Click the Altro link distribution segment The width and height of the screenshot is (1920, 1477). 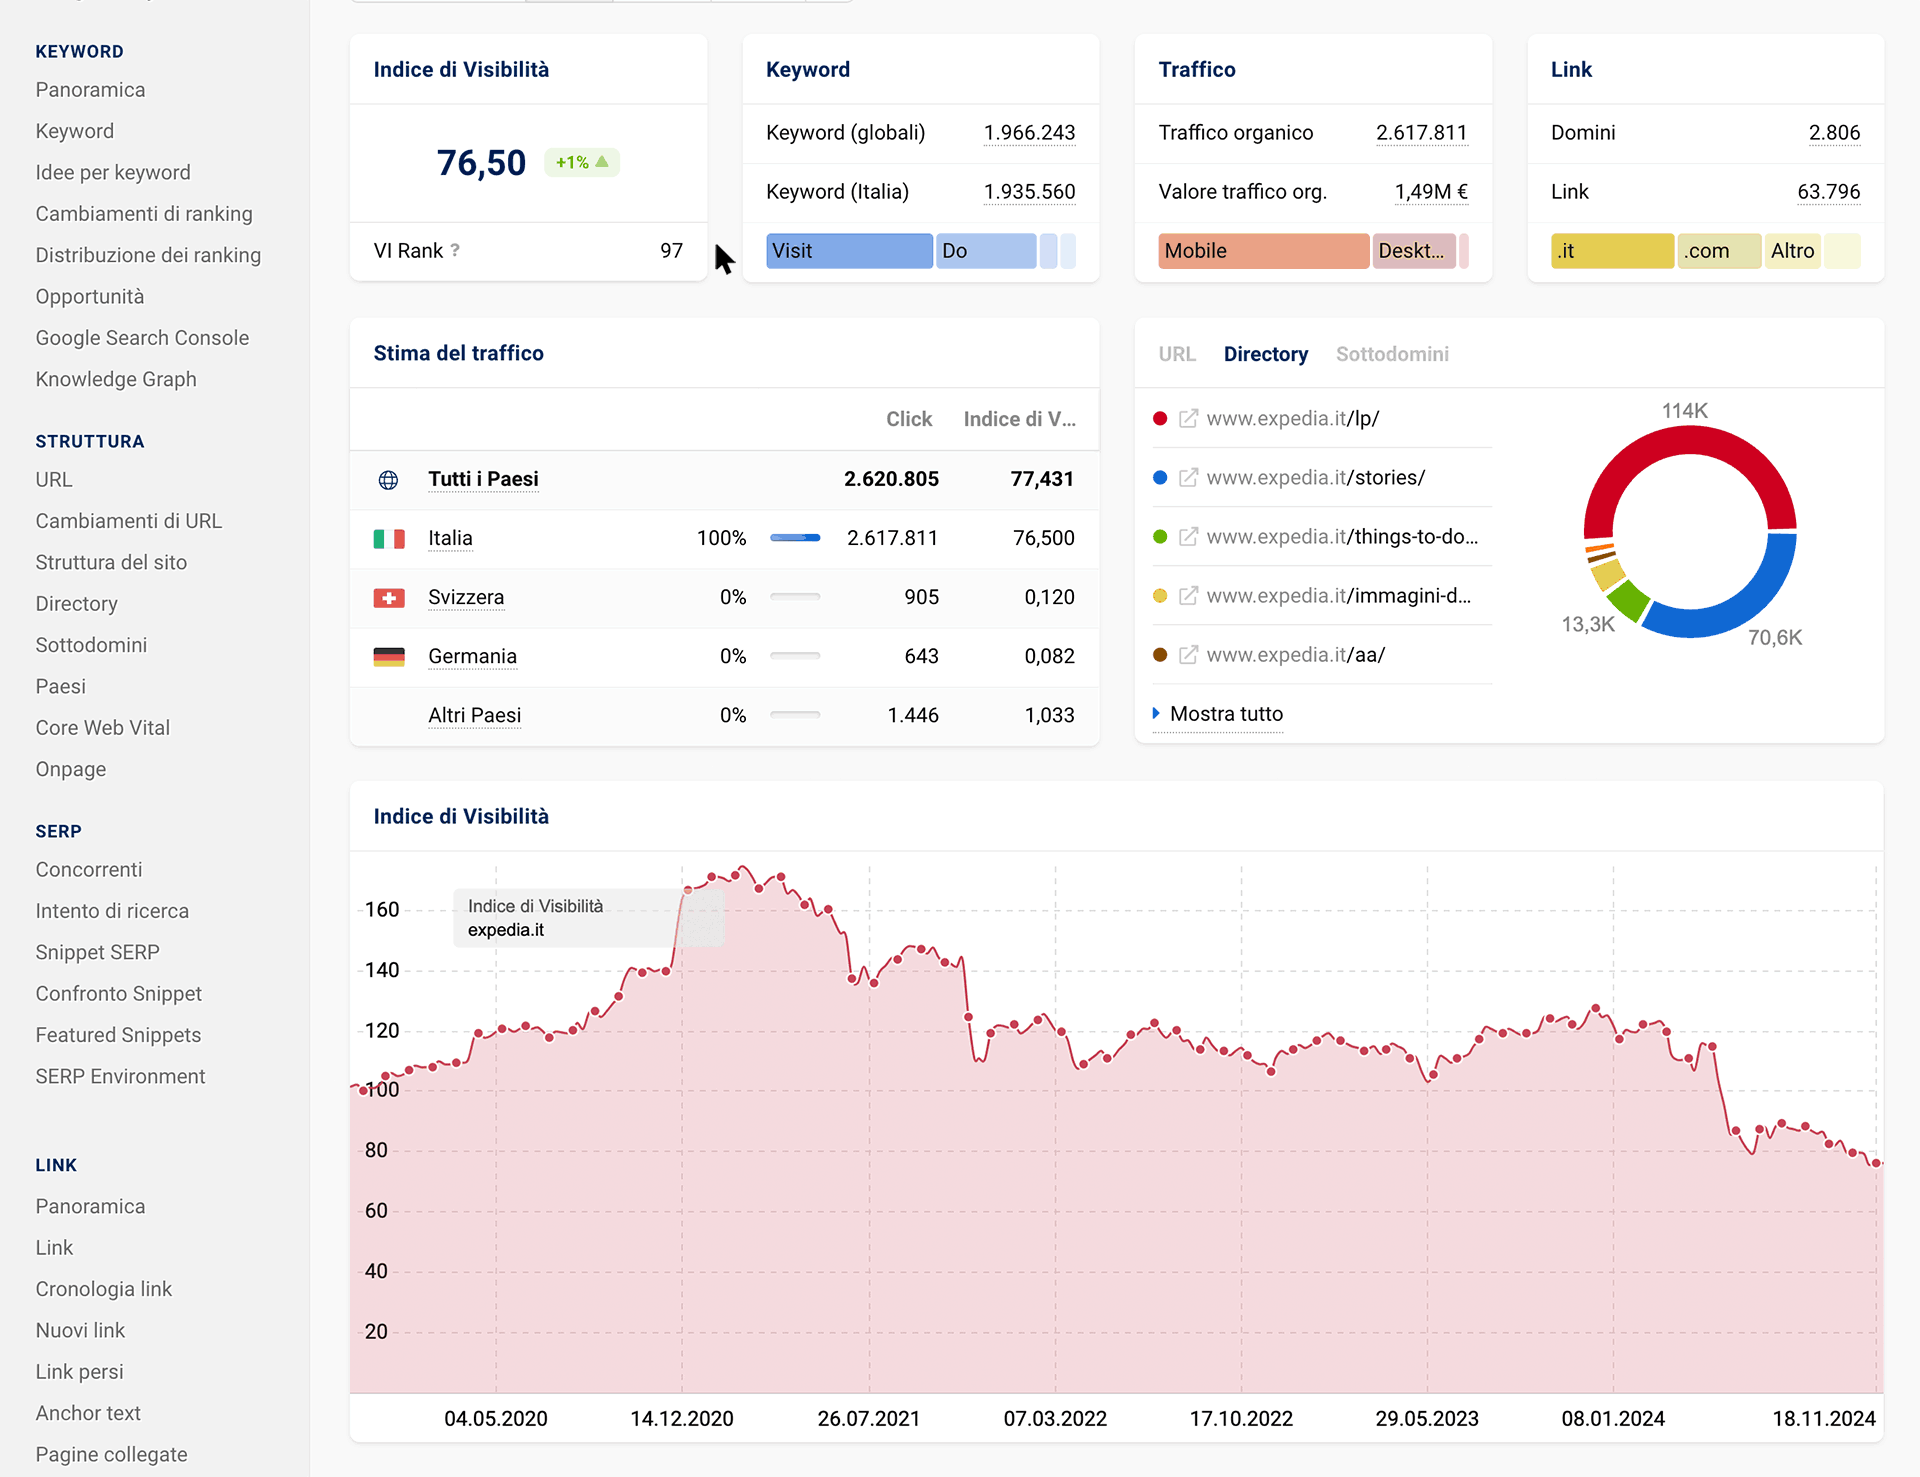coord(1793,251)
